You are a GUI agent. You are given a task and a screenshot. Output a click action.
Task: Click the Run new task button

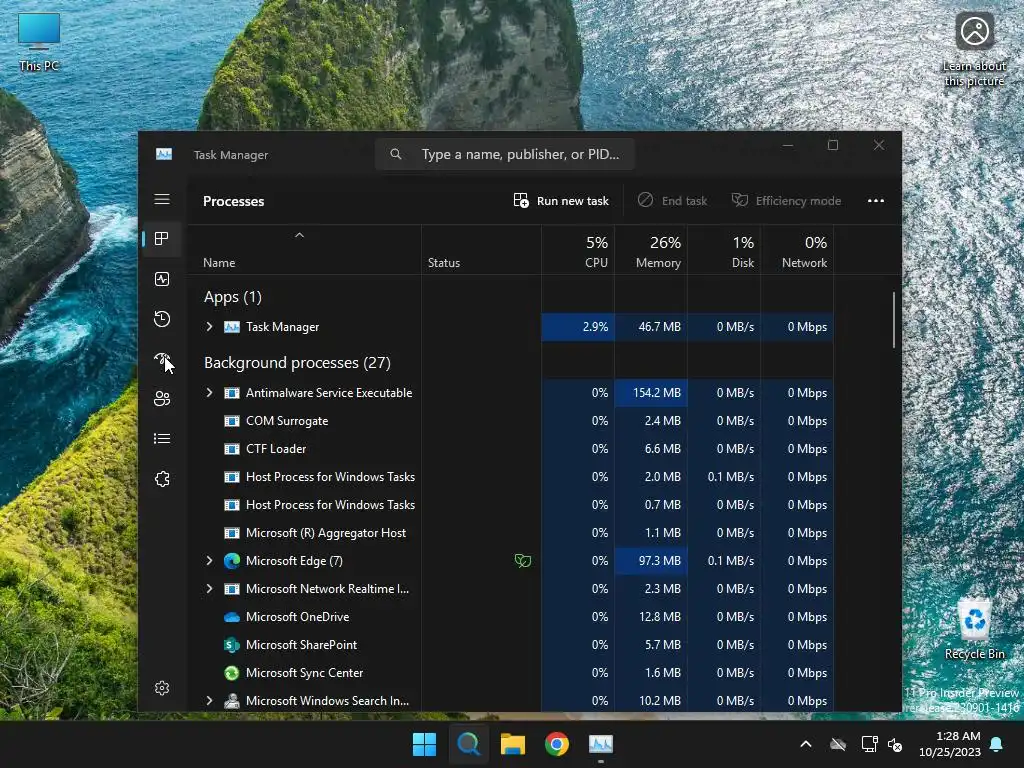click(561, 200)
